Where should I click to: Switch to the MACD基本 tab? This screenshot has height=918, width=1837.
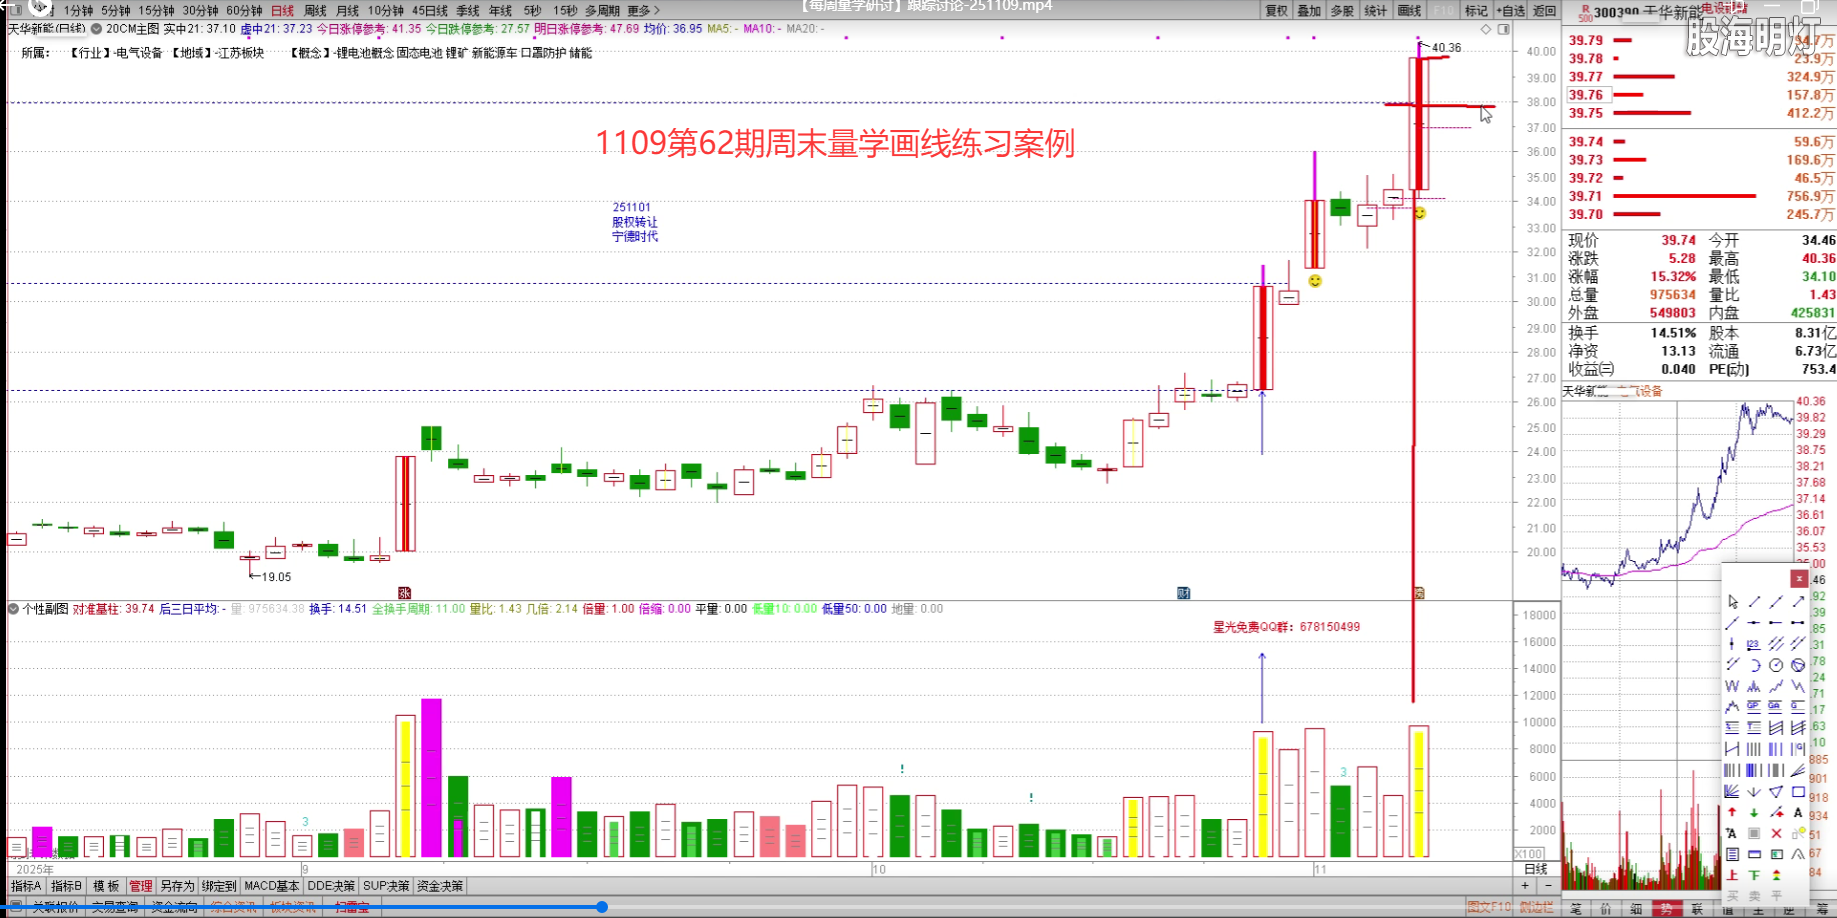point(270,886)
